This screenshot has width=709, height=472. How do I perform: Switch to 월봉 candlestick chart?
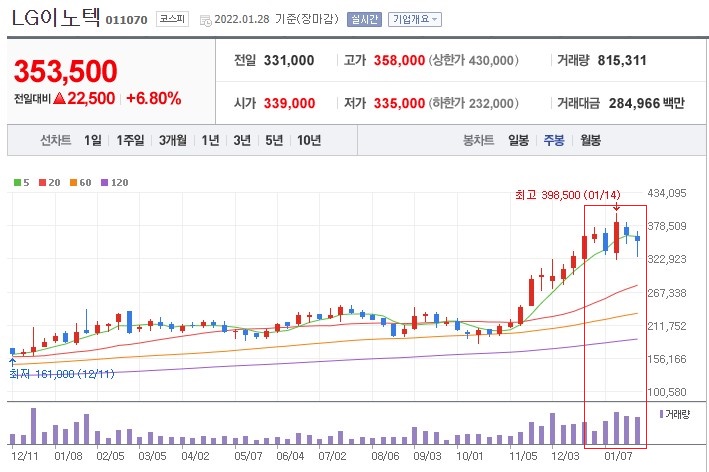591,140
